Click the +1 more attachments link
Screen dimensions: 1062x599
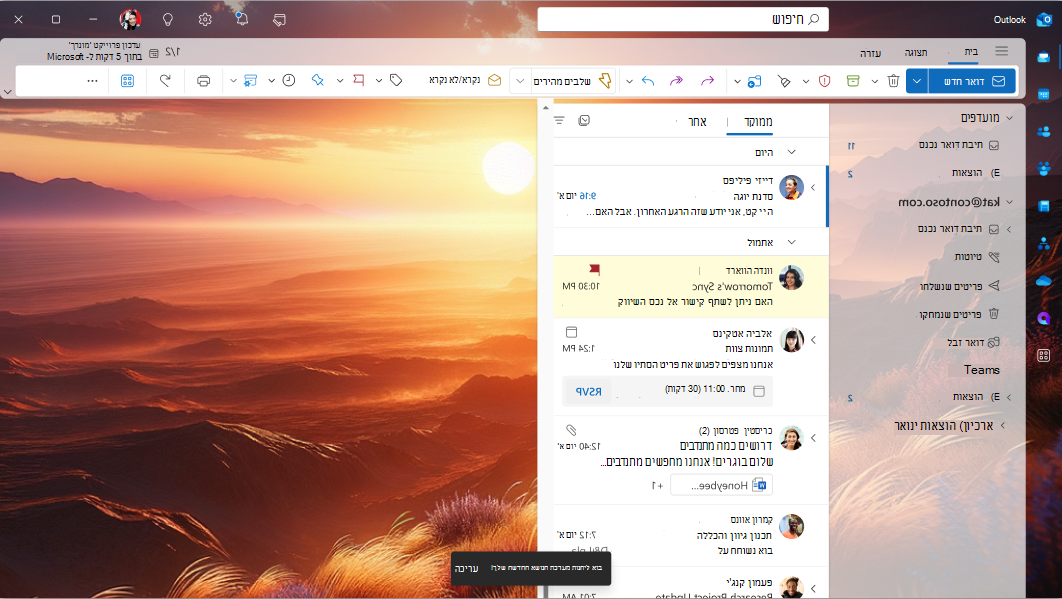[657, 485]
